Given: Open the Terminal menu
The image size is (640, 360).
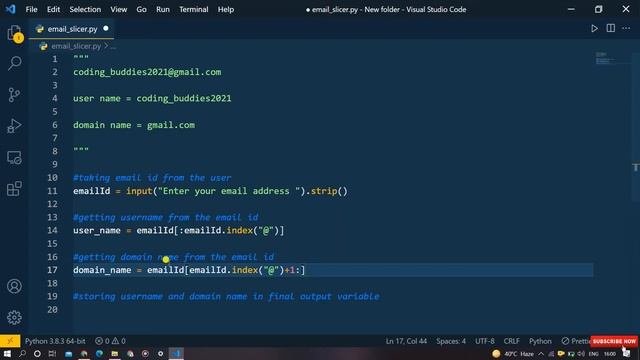Looking at the screenshot, I should (193, 9).
